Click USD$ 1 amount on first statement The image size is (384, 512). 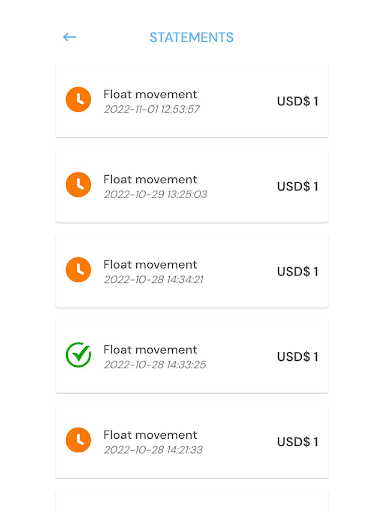[297, 101]
